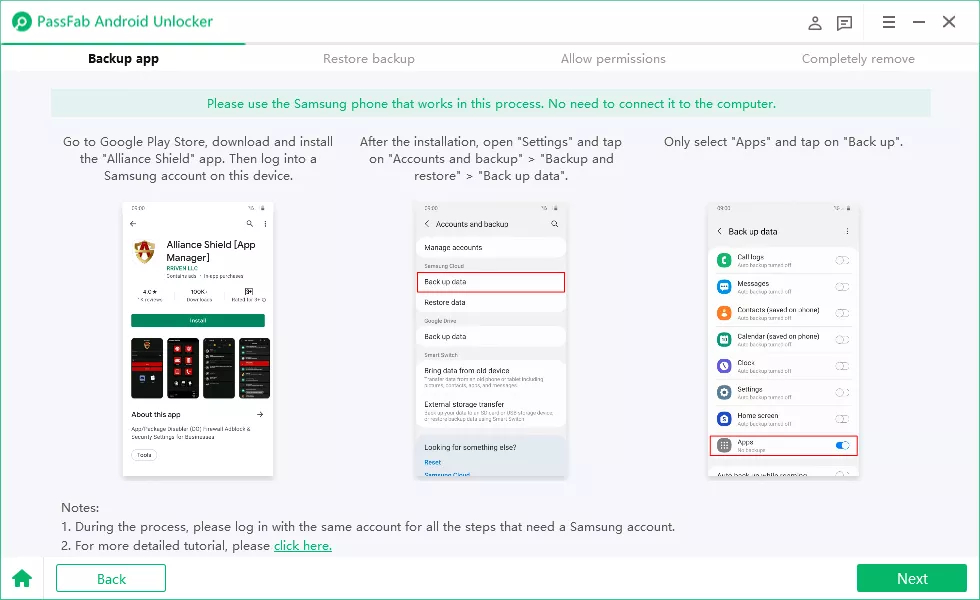
Task: Open three-dot menu on Back up data screen
Action: click(x=848, y=229)
